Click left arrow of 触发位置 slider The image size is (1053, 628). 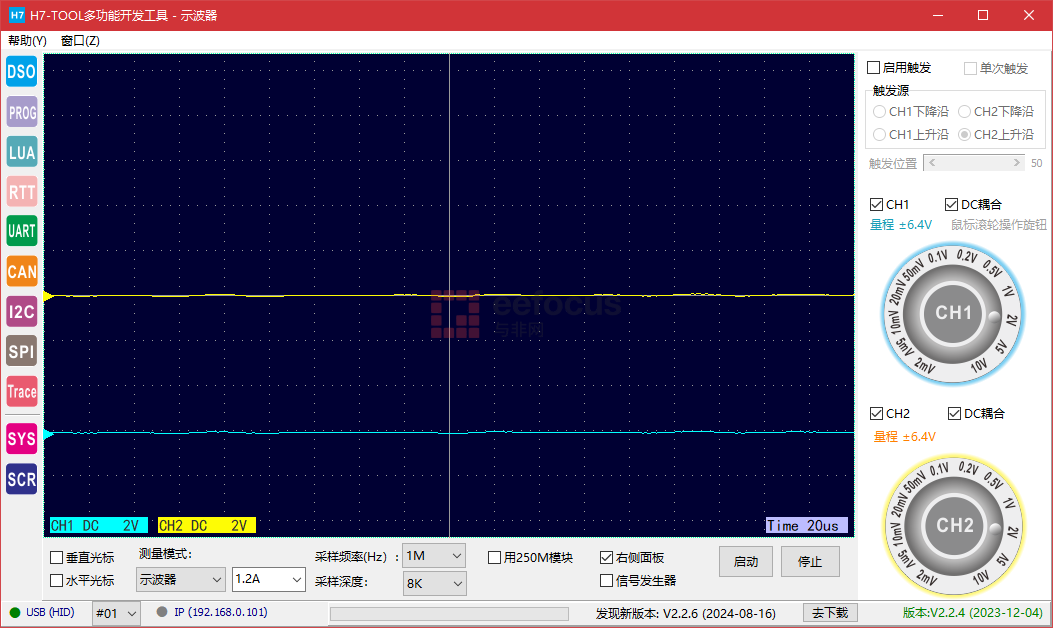coord(932,163)
